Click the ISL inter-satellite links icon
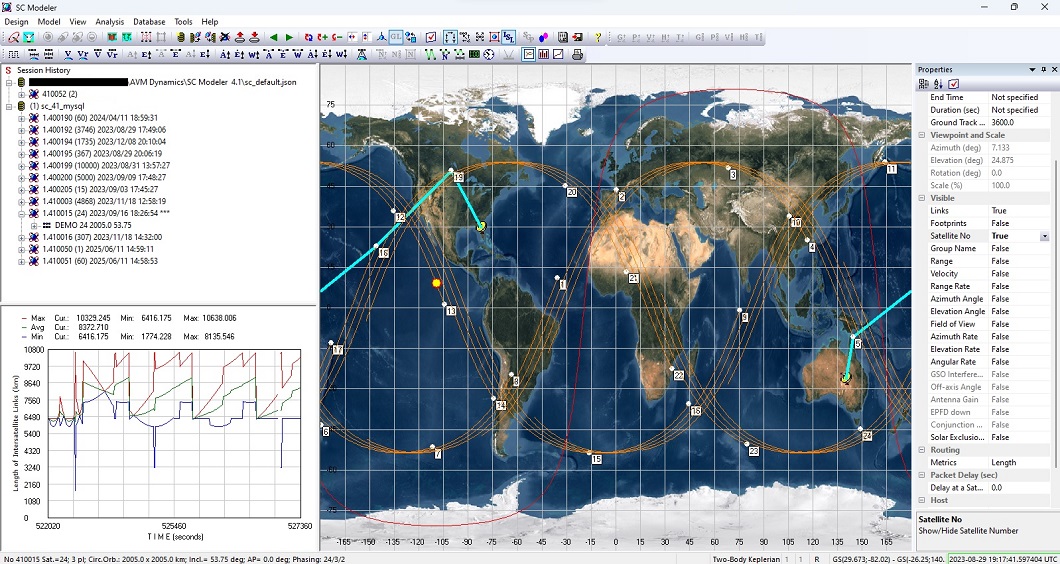Screen dimensions: 1060x564 pos(509,38)
